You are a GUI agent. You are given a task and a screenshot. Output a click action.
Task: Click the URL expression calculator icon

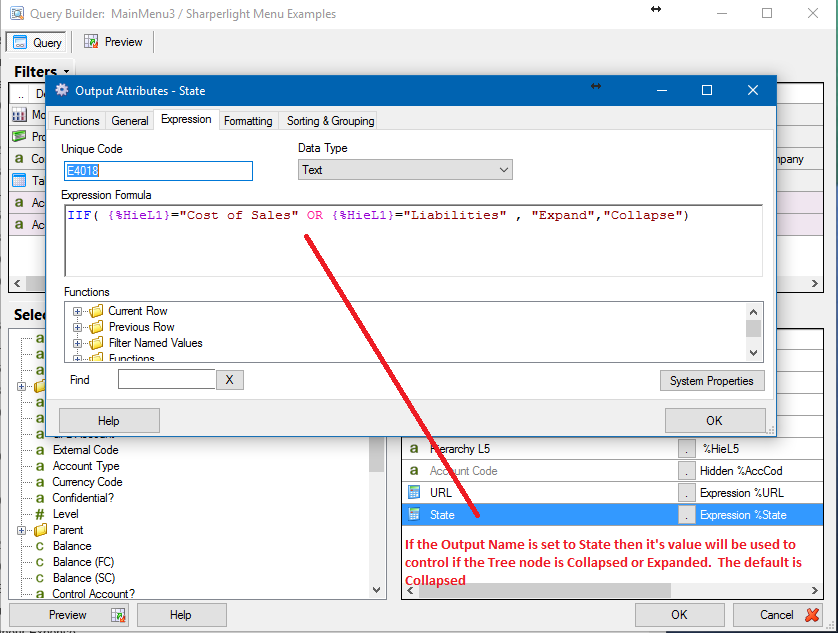point(414,492)
